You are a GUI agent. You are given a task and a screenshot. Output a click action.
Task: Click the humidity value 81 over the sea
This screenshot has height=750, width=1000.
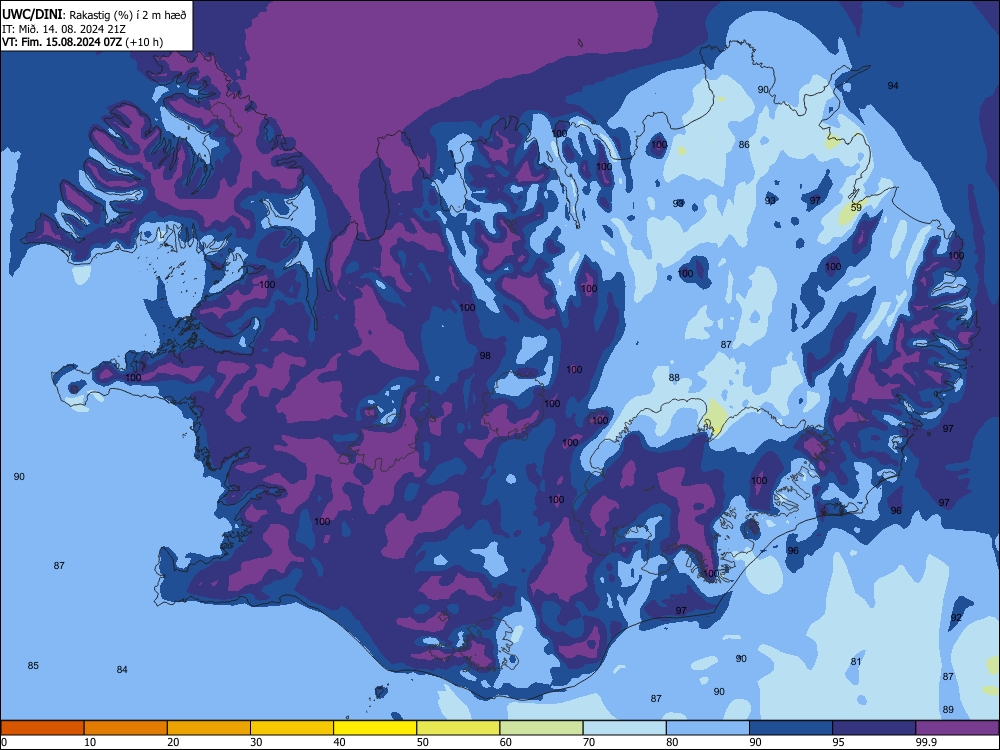(x=855, y=662)
